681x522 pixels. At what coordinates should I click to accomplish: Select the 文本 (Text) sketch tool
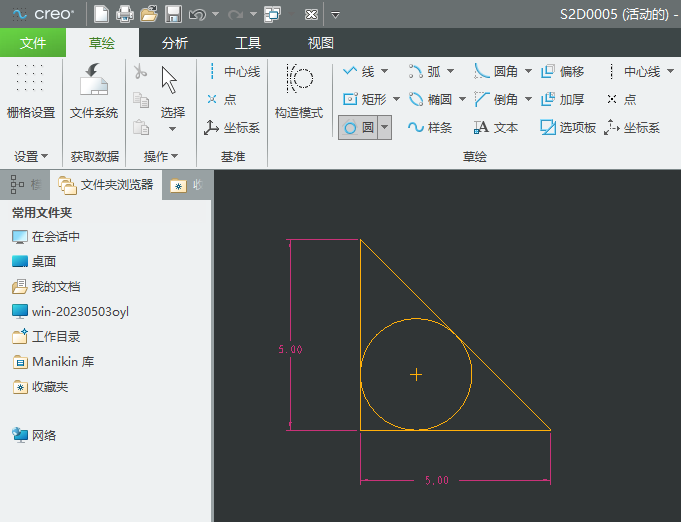point(496,128)
